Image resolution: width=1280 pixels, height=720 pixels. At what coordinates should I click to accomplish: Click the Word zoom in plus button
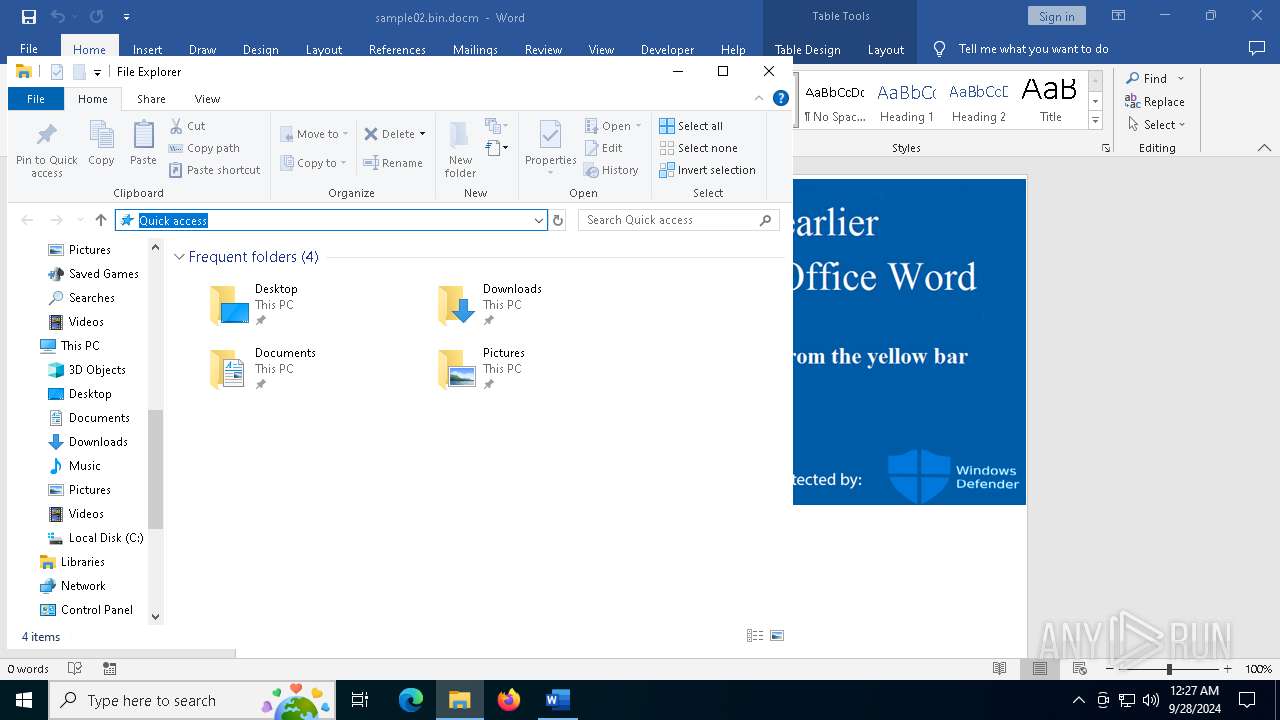coord(1227,669)
